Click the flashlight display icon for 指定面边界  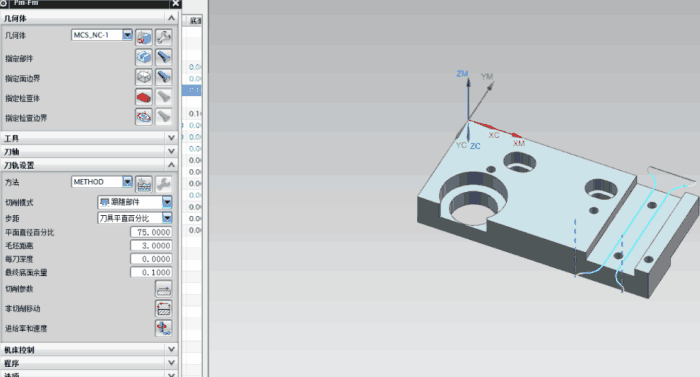(163, 77)
